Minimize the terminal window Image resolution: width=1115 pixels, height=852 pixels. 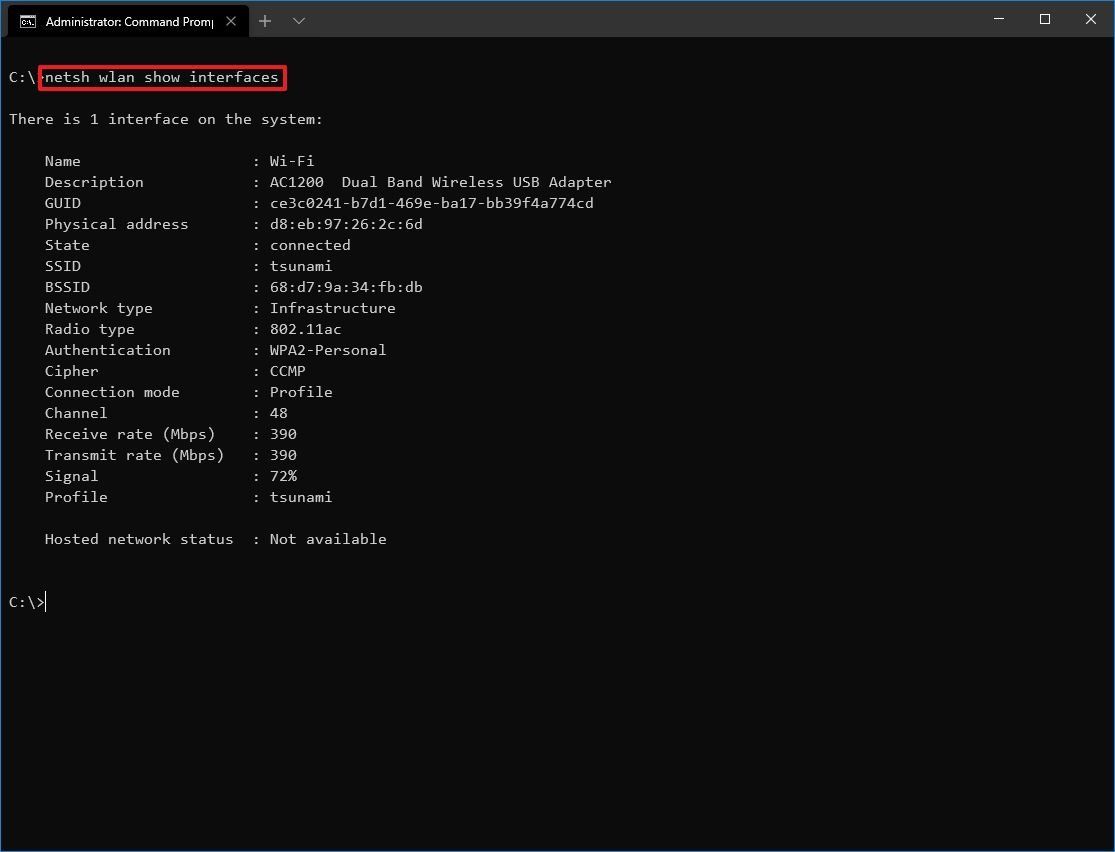tap(999, 19)
